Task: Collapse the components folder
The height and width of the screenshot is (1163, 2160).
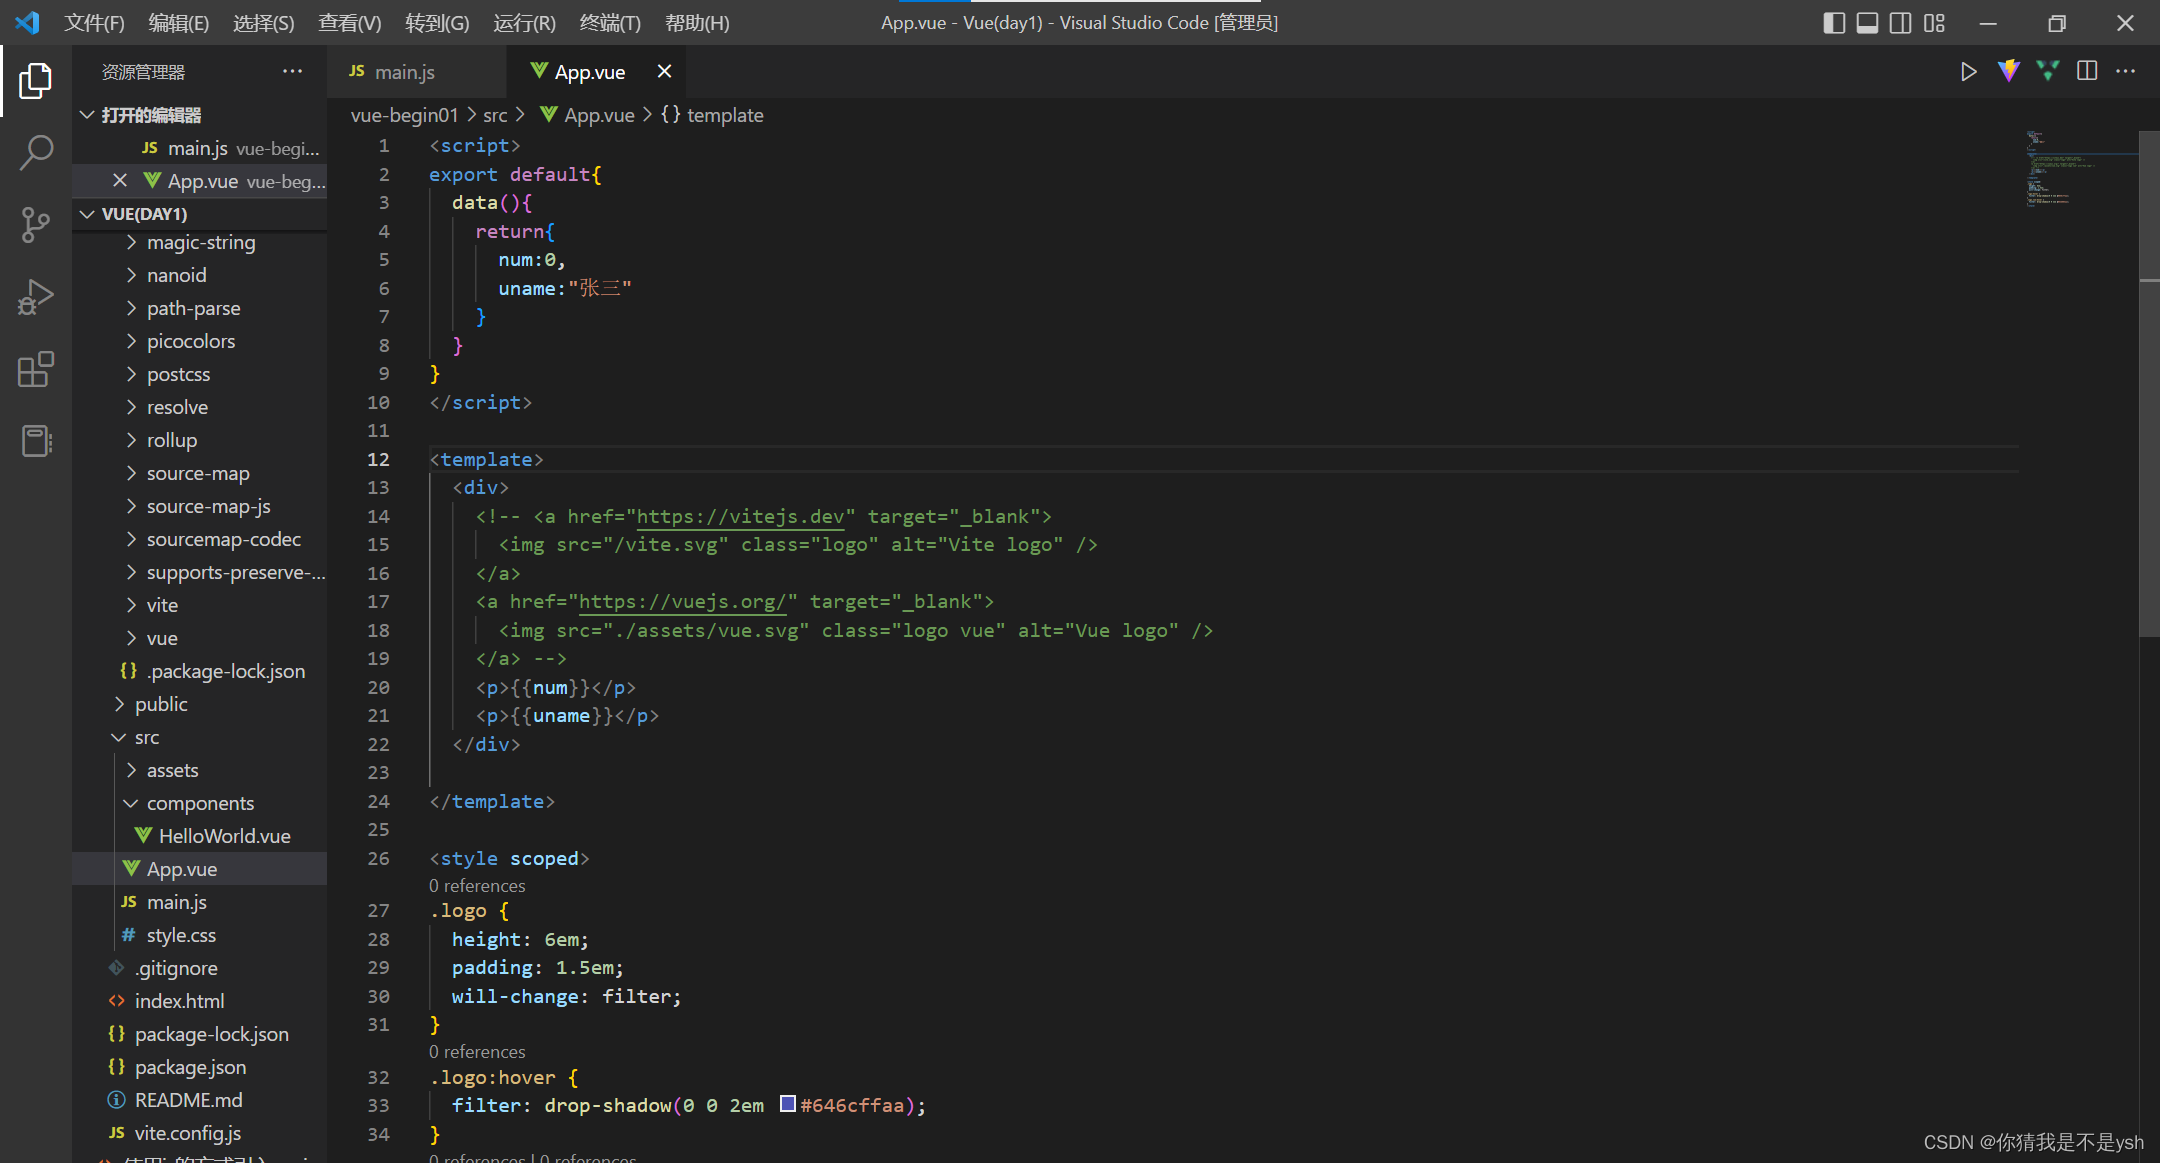Action: click(x=200, y=803)
